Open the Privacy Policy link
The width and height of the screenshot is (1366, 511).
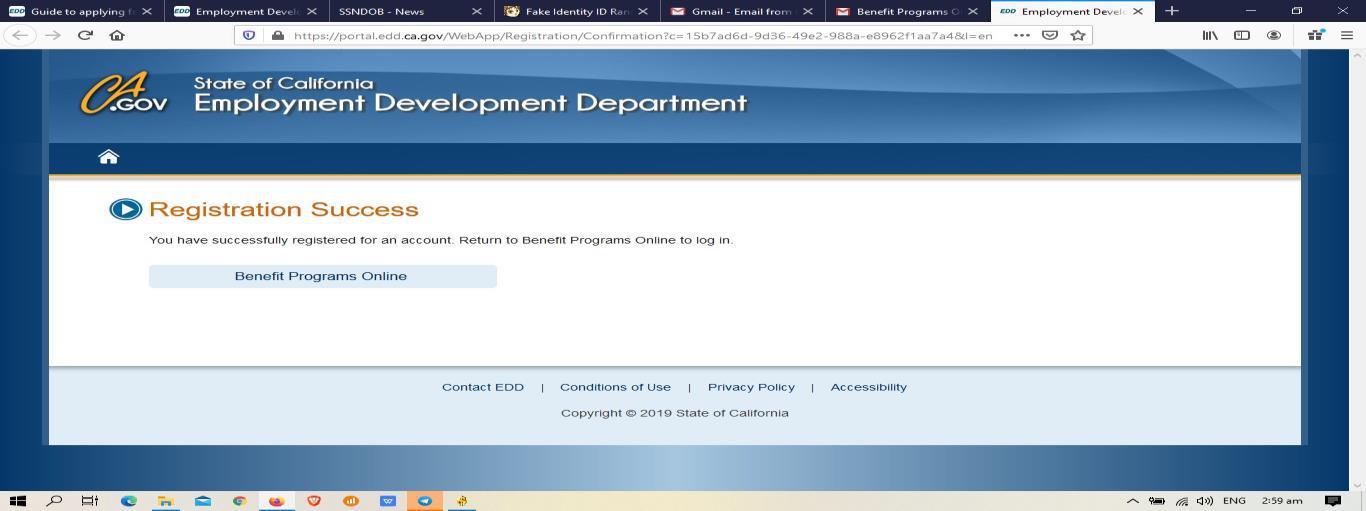(x=751, y=387)
